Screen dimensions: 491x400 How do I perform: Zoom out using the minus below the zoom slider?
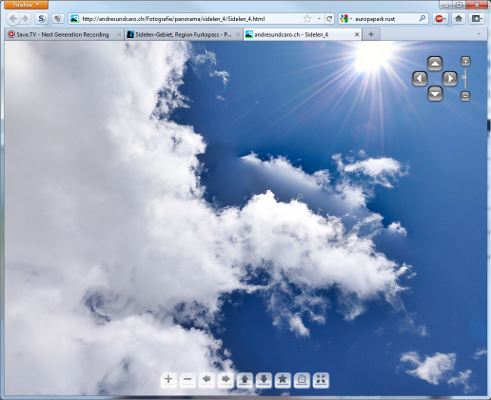coord(465,96)
